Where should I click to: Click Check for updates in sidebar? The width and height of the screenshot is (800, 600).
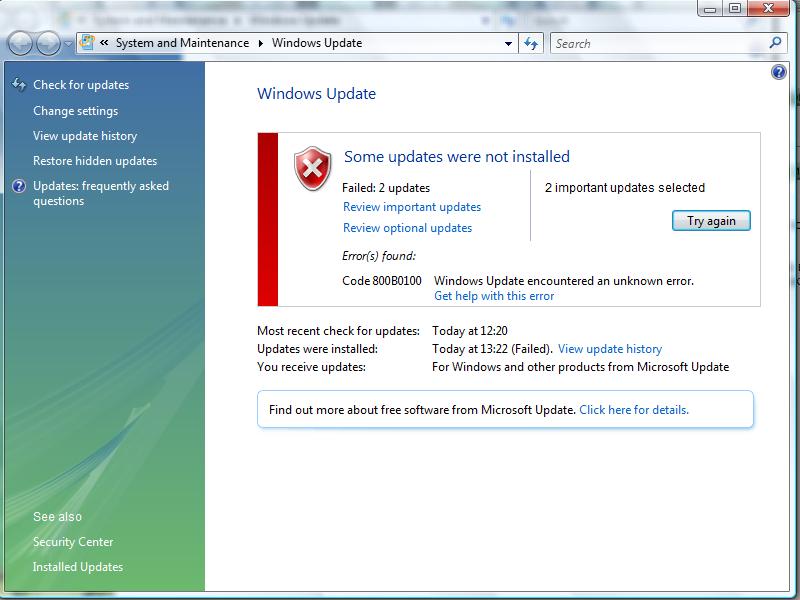coord(81,85)
